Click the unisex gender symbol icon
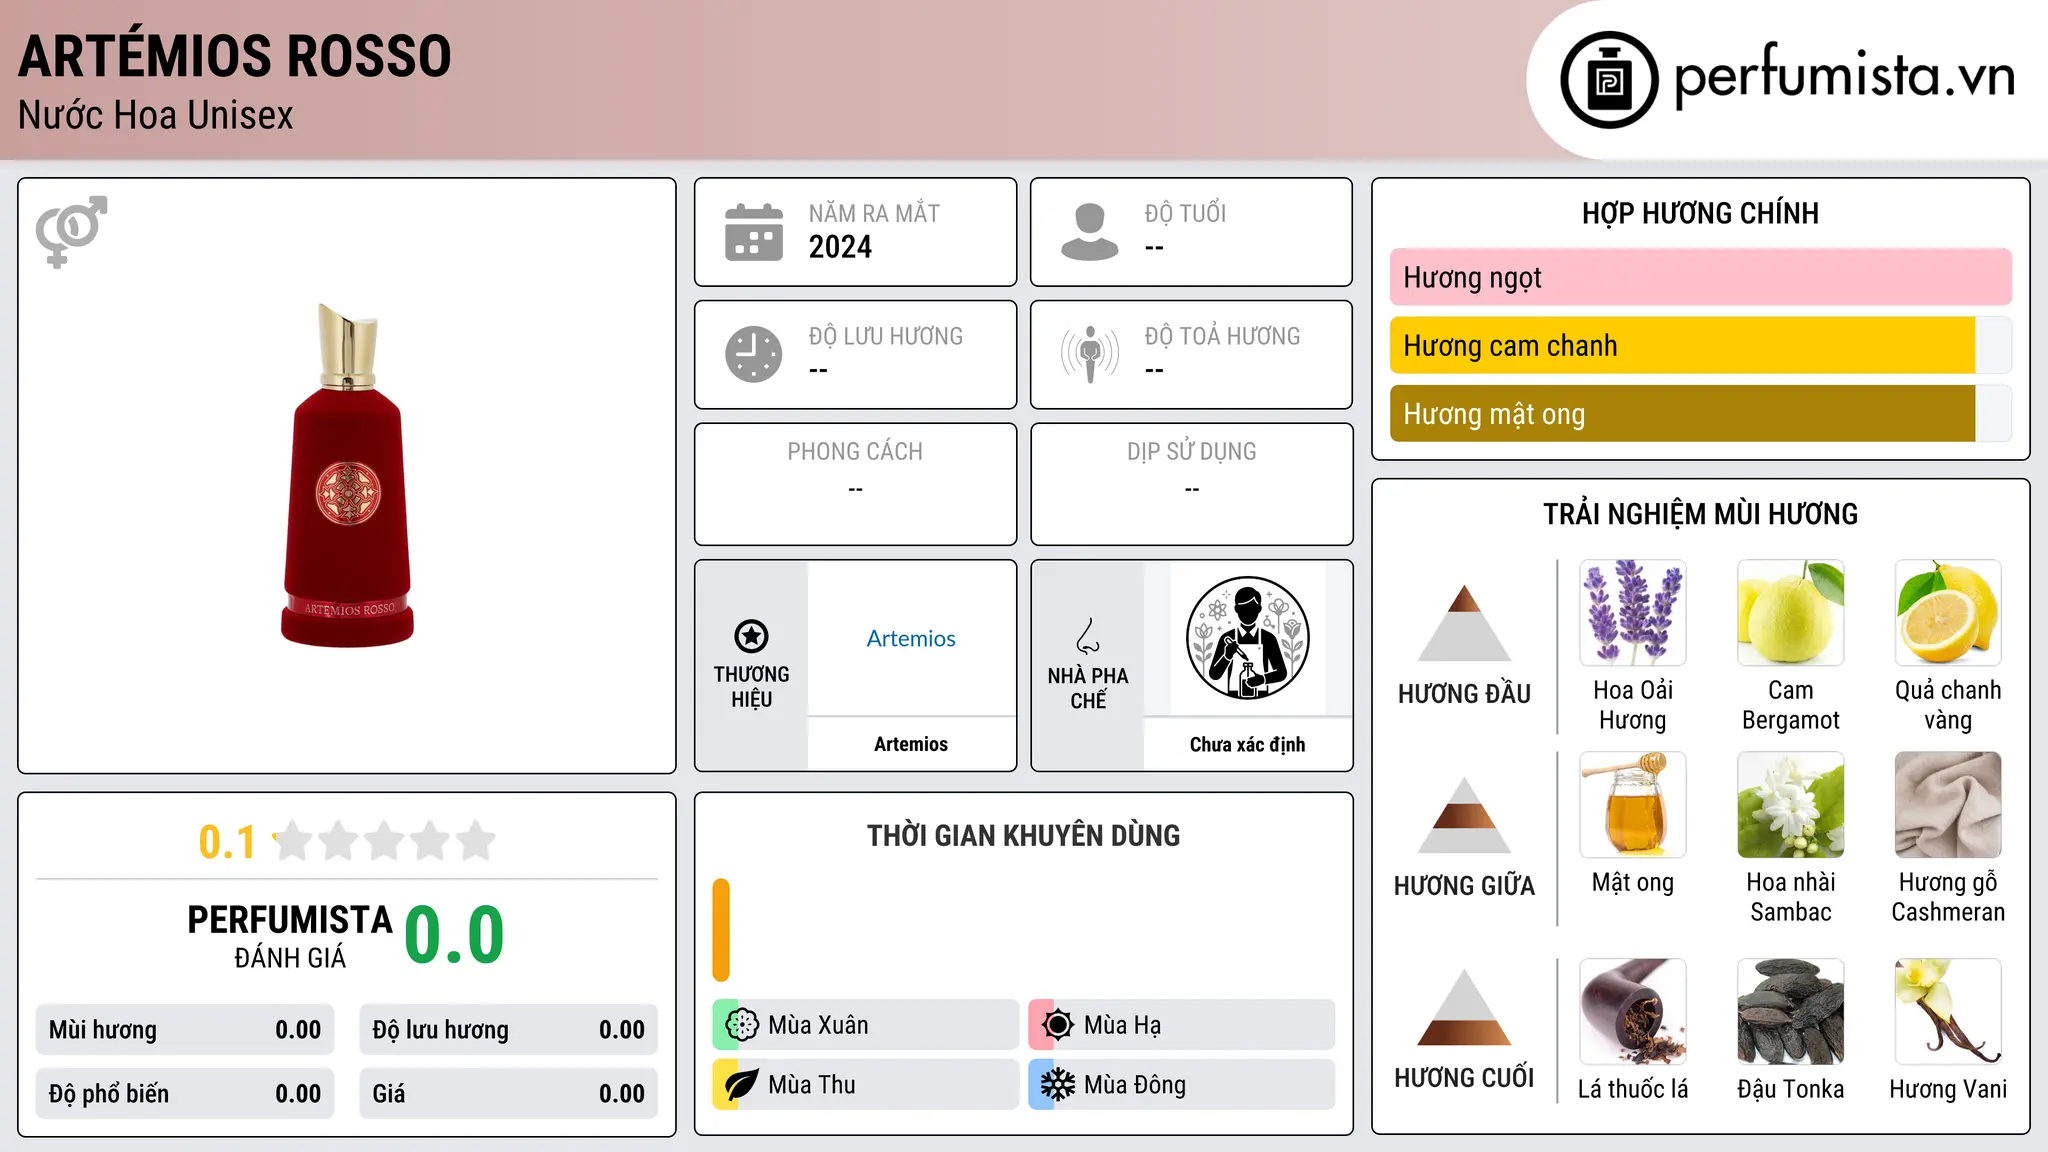 tap(71, 231)
